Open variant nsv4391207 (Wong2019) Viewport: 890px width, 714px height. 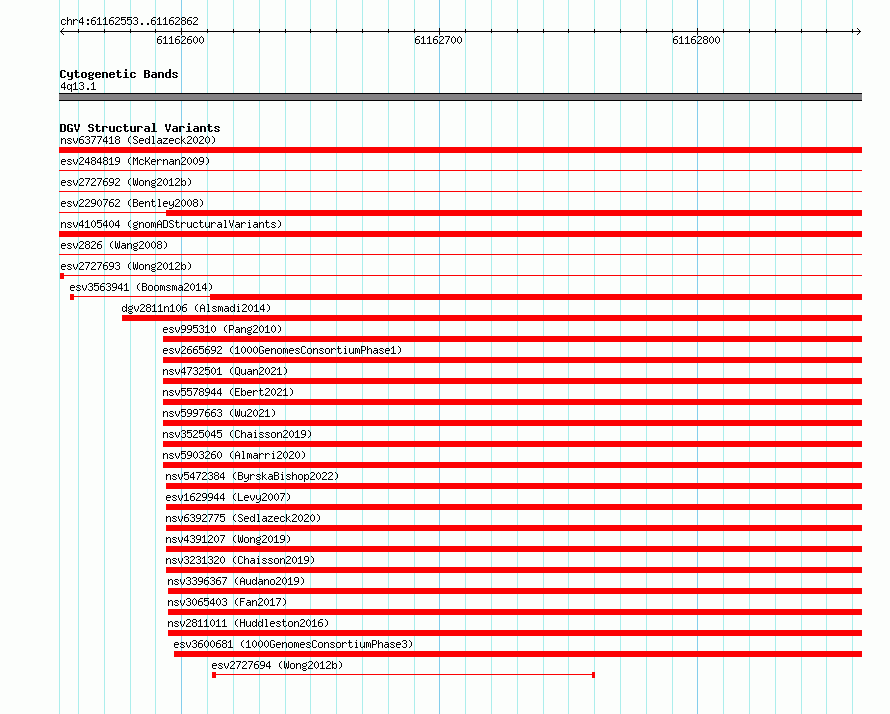(x=228, y=539)
